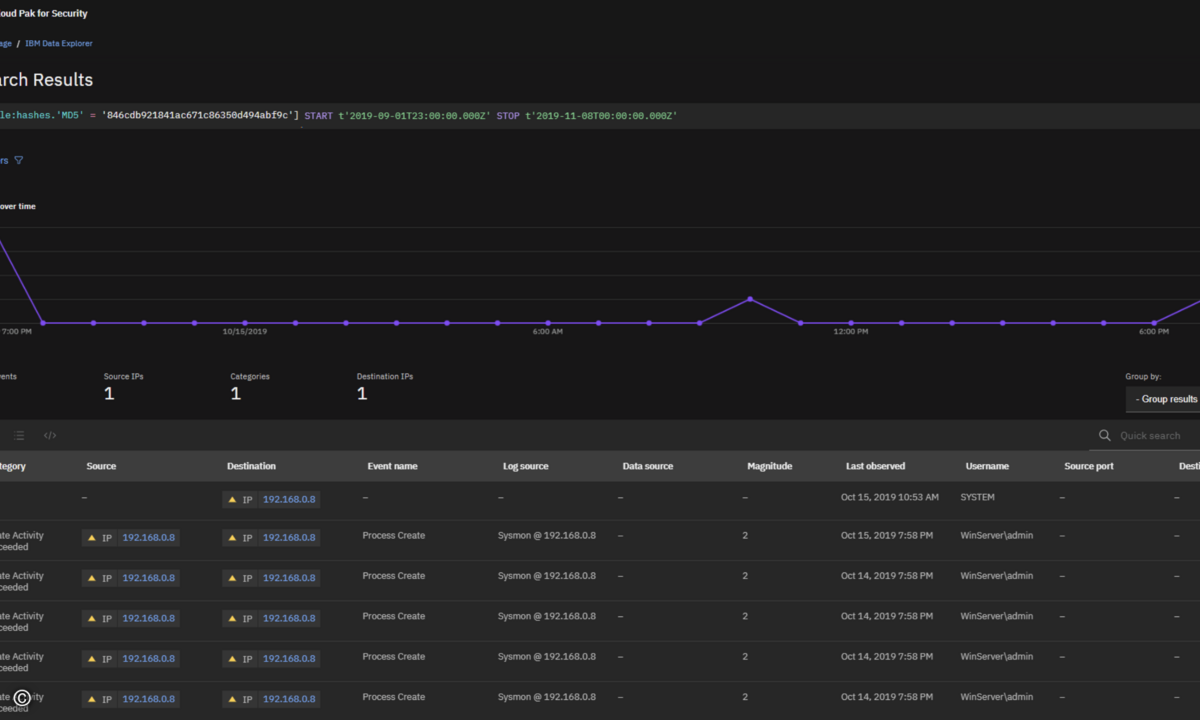Viewport: 1200px width, 720px height.
Task: Select Process Create in Oct 15 row
Action: pyautogui.click(x=394, y=535)
